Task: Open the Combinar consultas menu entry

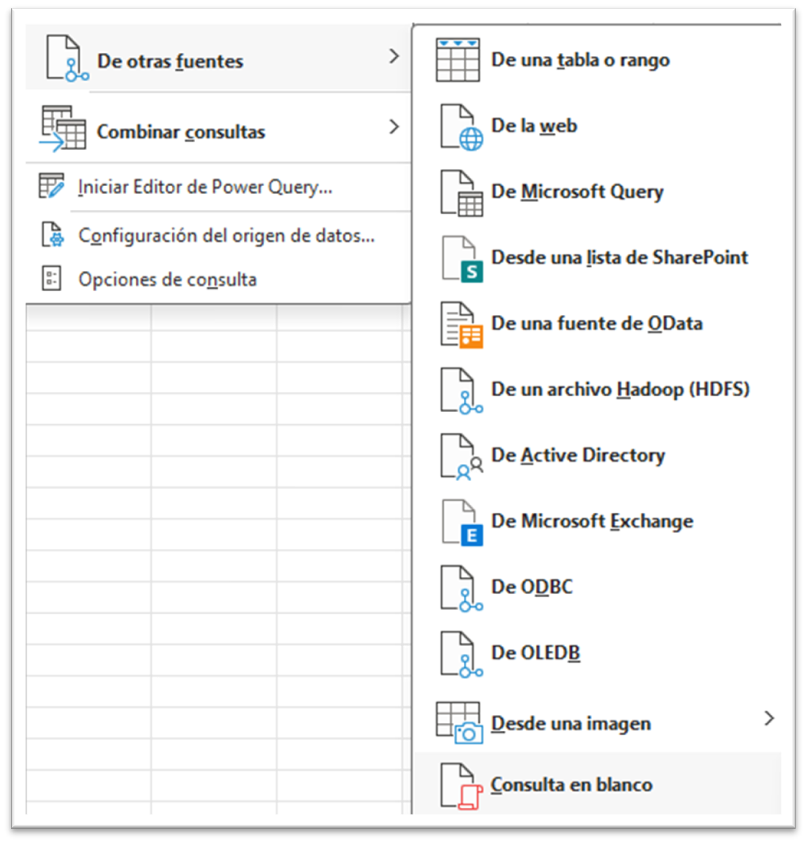Action: point(218,128)
